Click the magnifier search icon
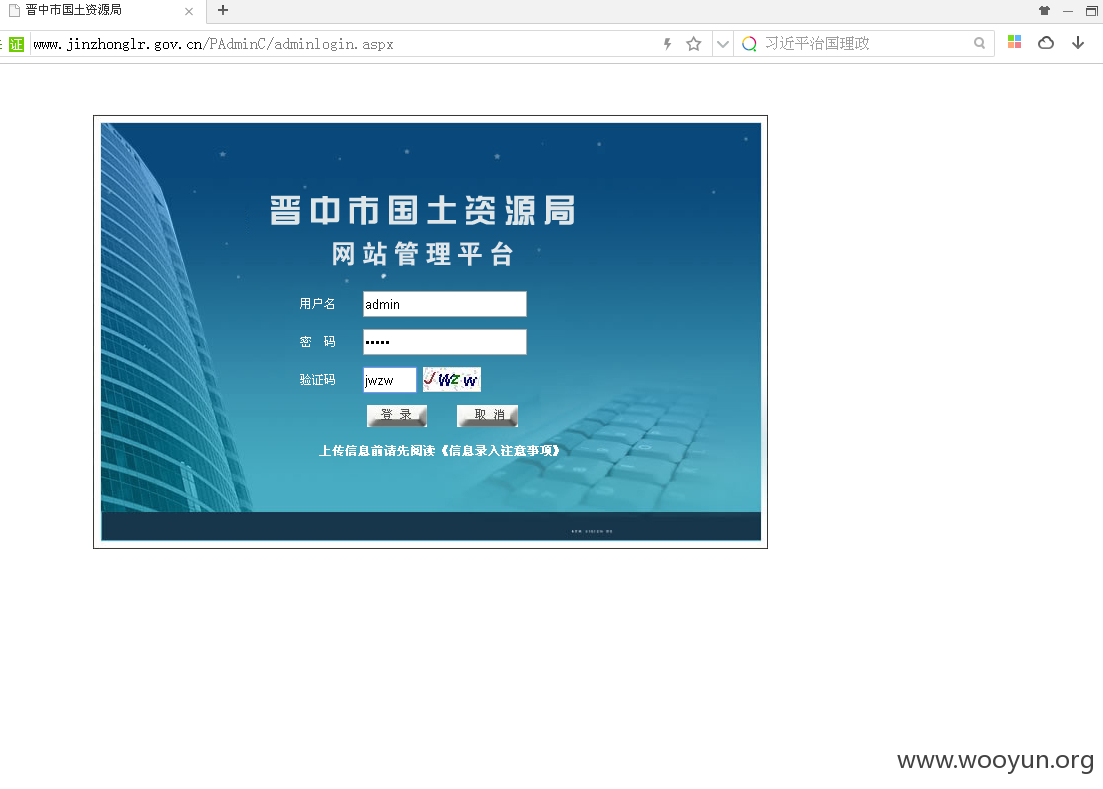The height and width of the screenshot is (789, 1103). tap(979, 44)
